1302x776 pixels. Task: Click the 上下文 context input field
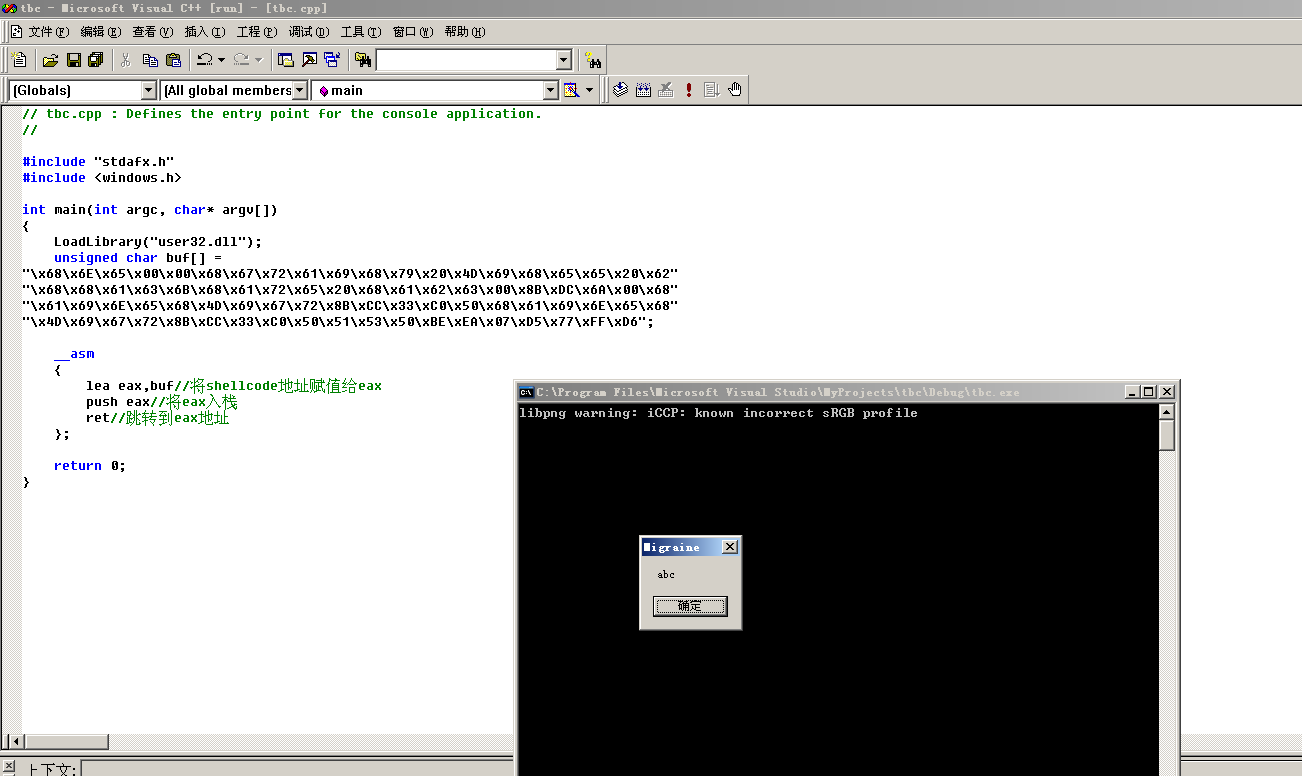click(298, 769)
